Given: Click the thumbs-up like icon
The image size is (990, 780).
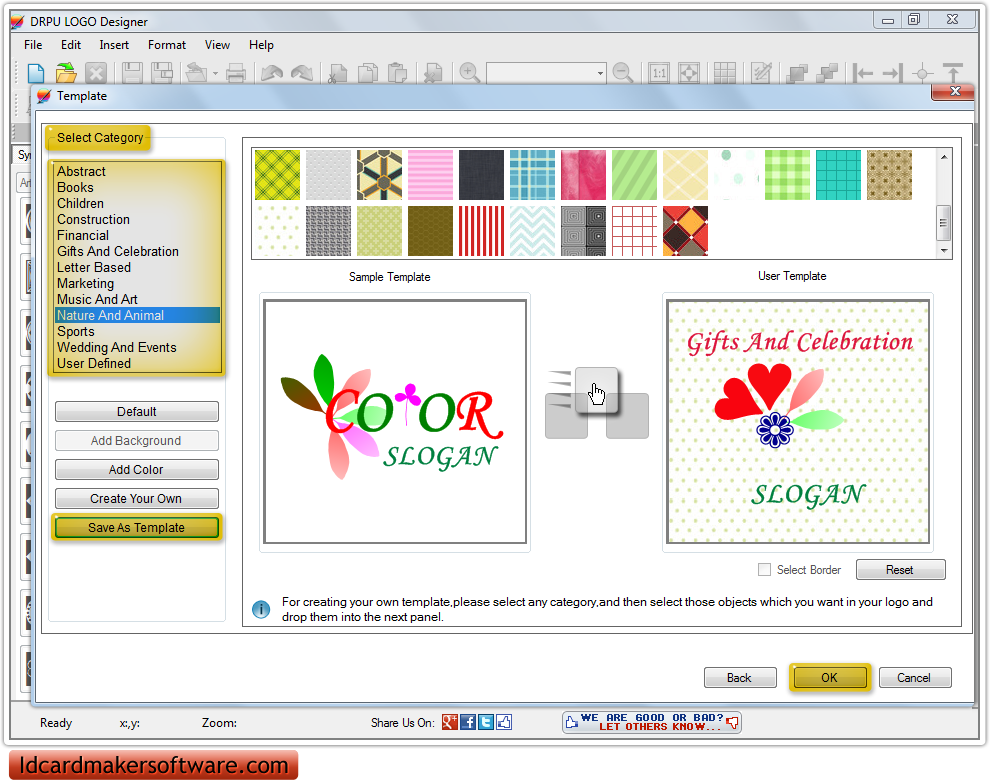Looking at the screenshot, I should [x=504, y=722].
